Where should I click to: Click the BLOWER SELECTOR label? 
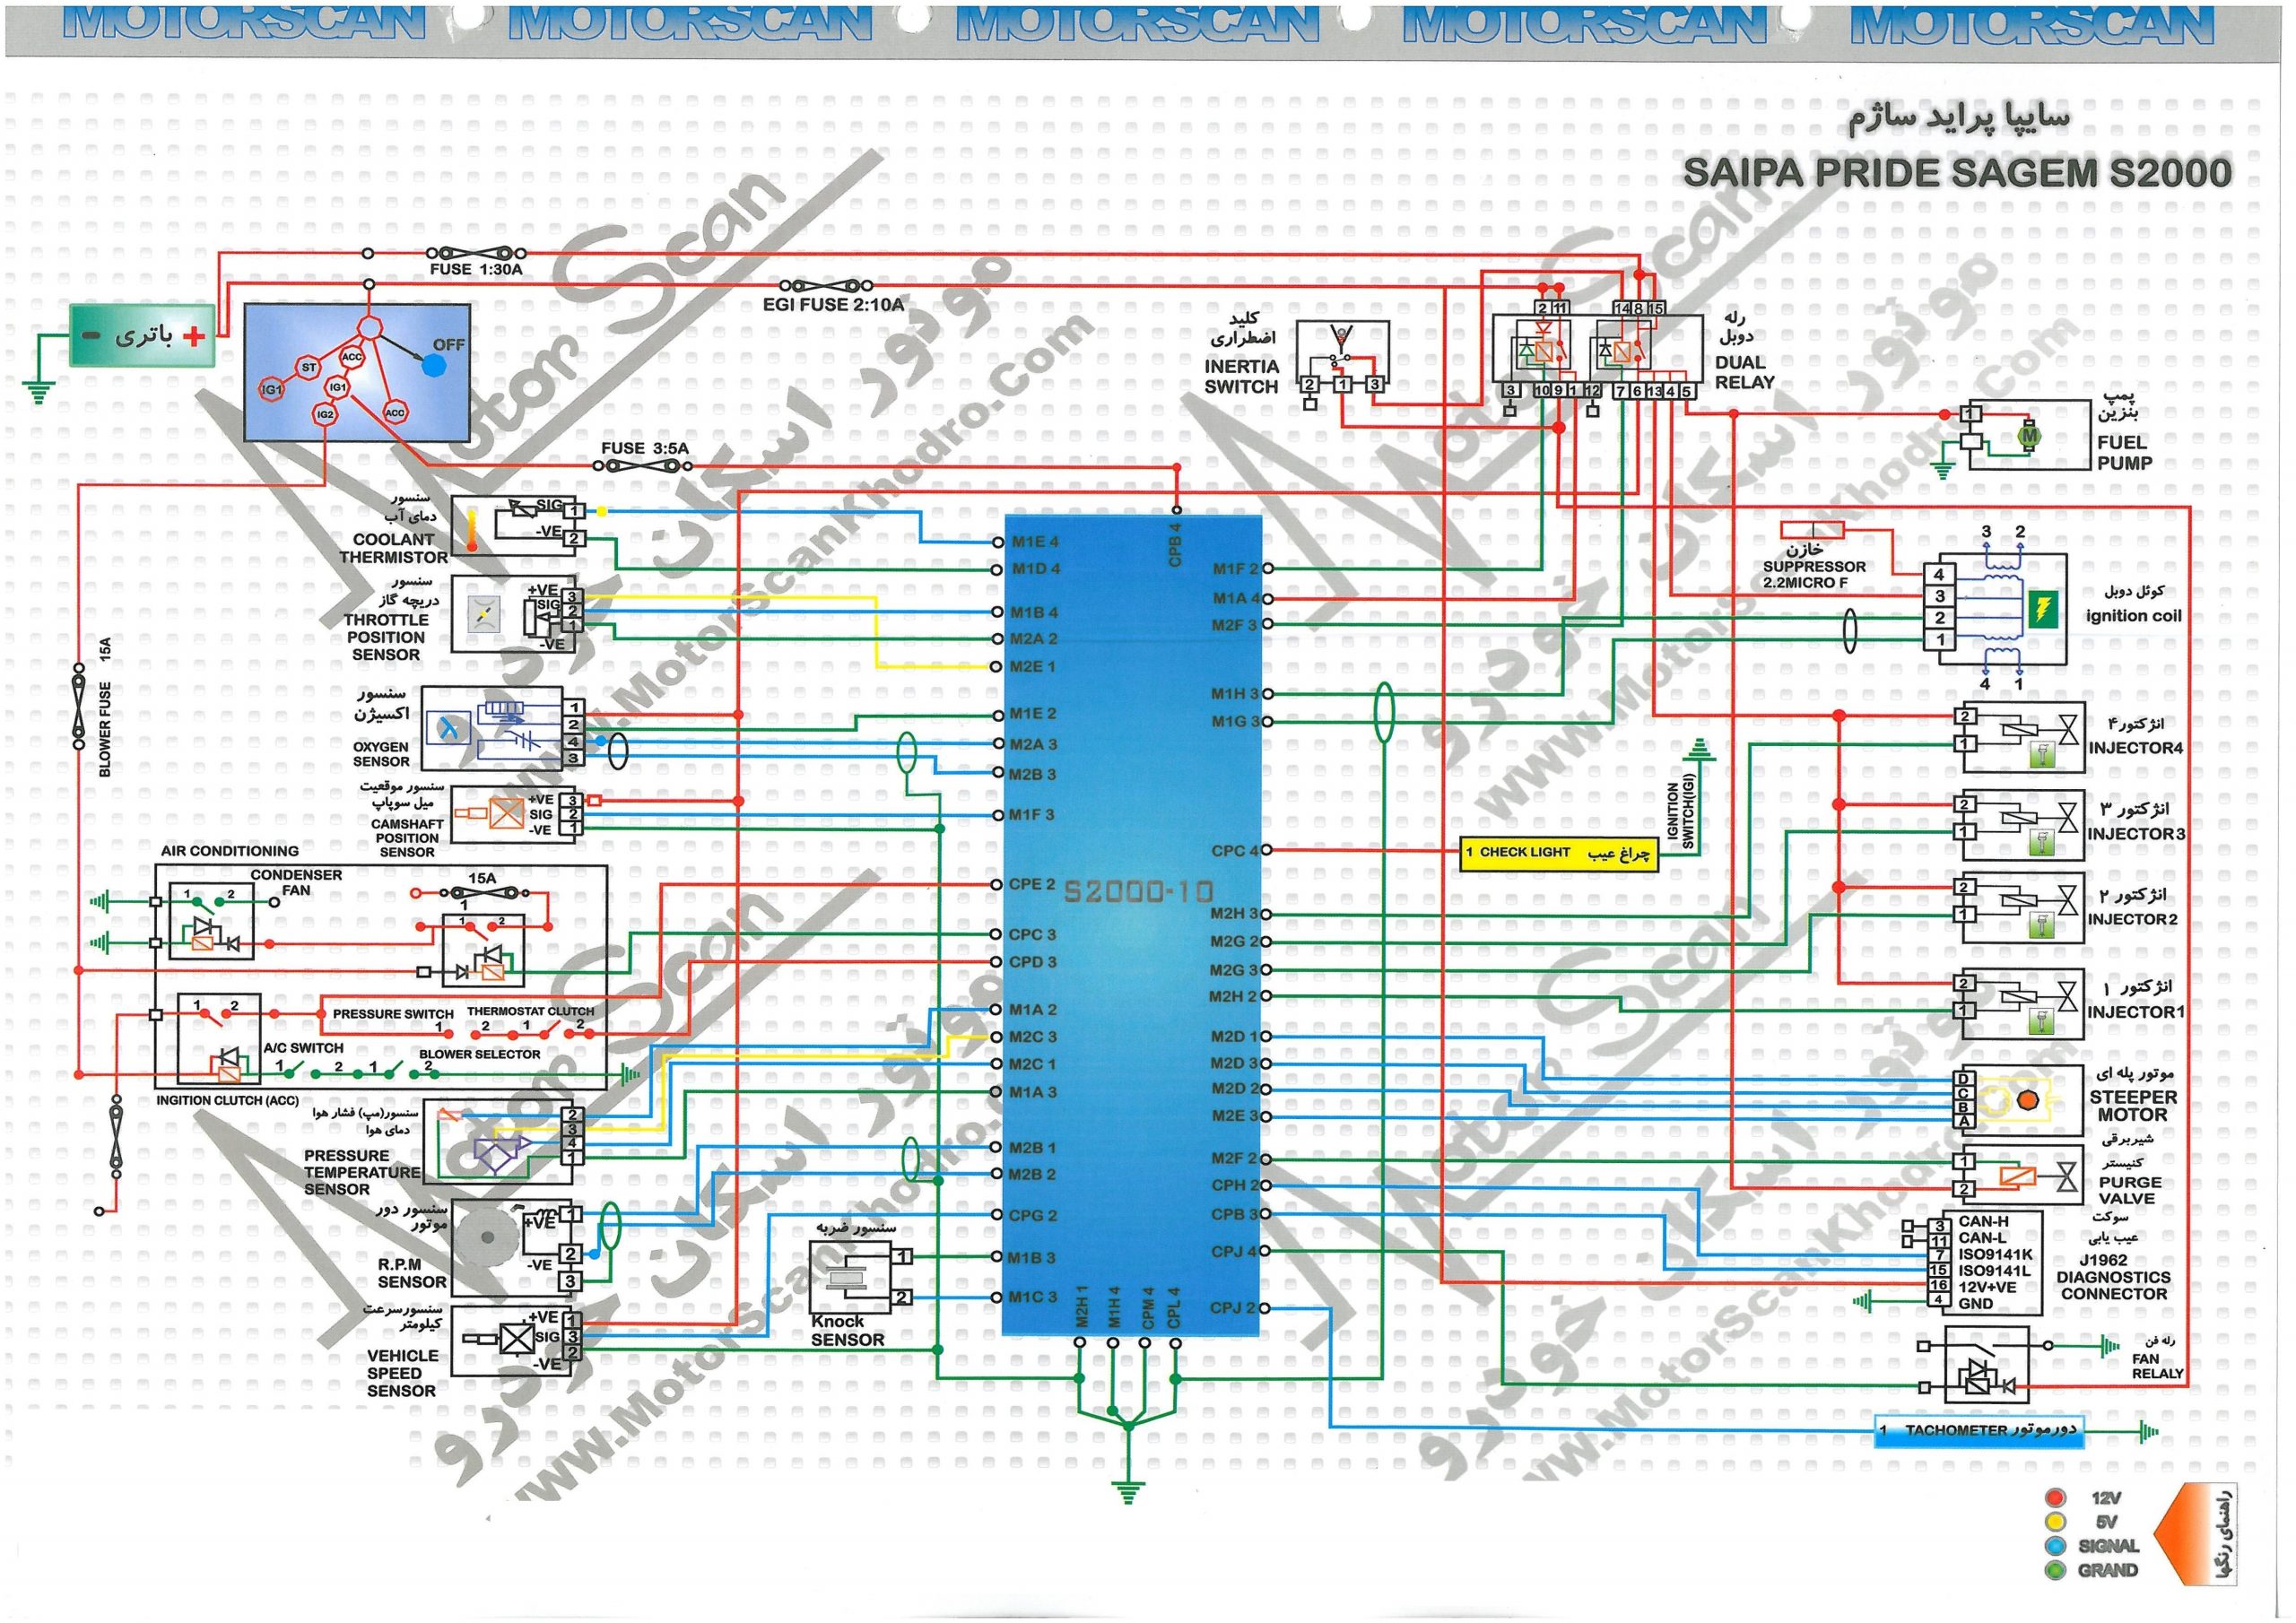pos(480,1054)
